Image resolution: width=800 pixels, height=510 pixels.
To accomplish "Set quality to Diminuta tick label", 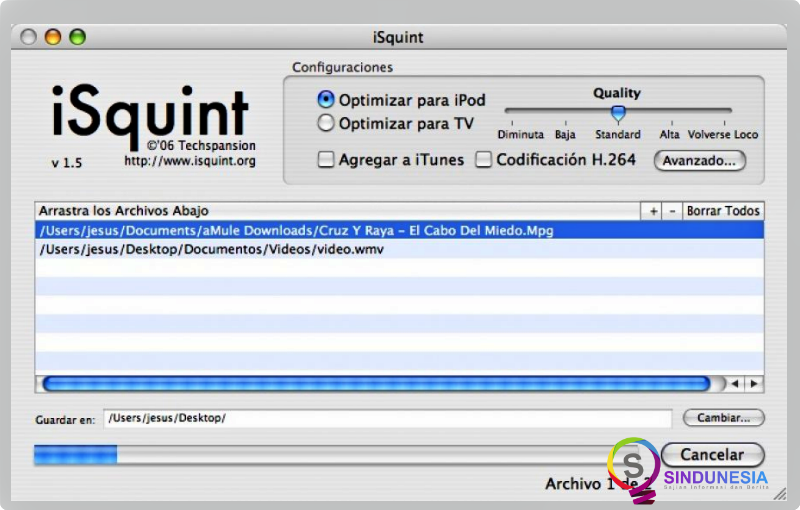I will pyautogui.click(x=520, y=135).
